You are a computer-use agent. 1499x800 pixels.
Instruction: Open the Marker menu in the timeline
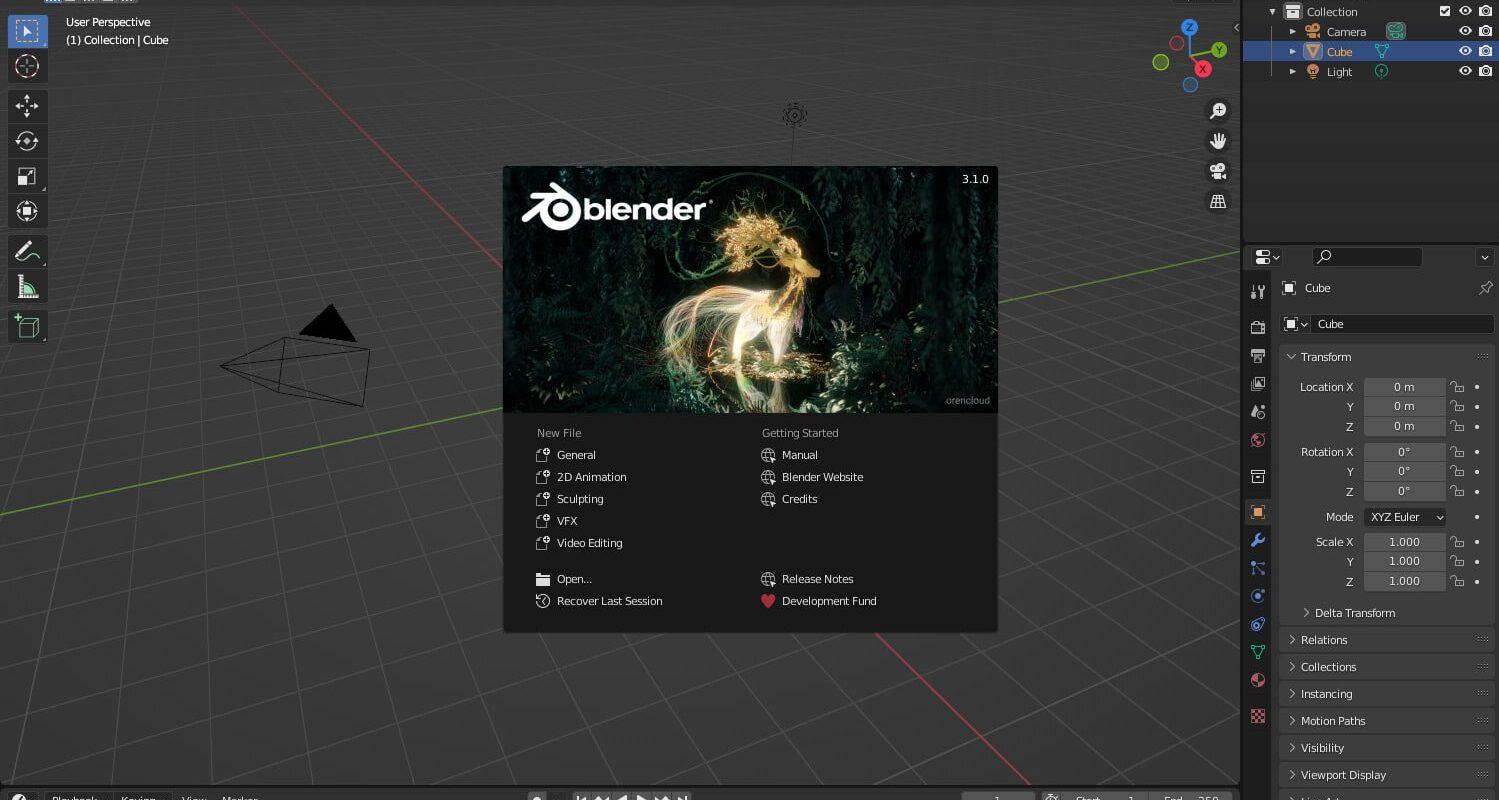239,797
